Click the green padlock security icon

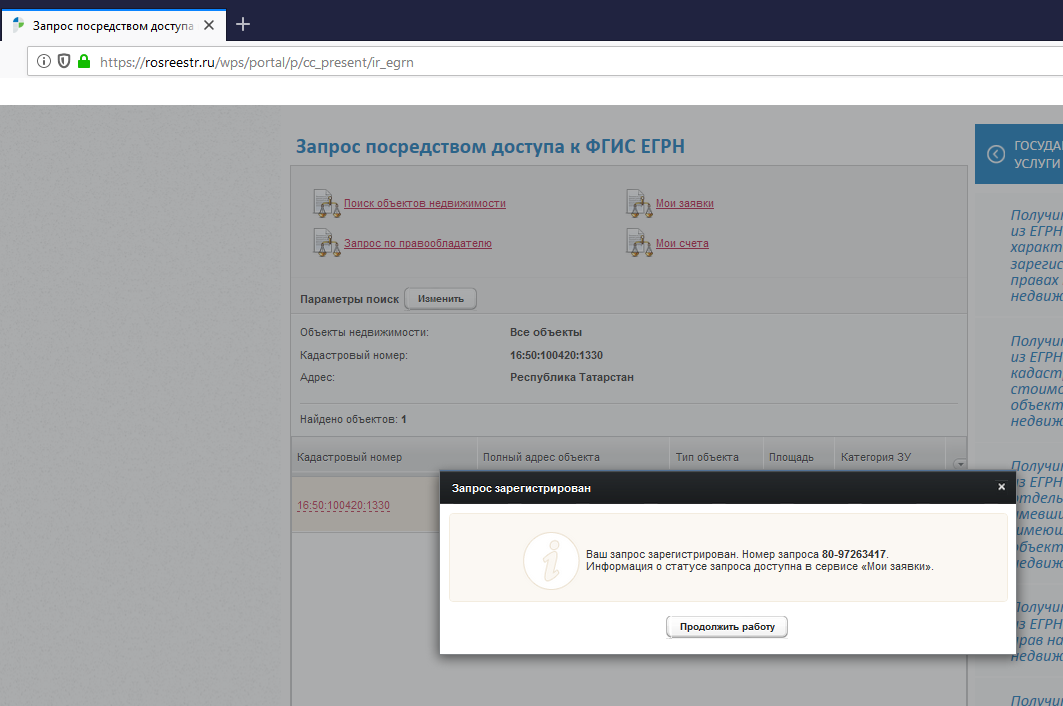coord(84,61)
